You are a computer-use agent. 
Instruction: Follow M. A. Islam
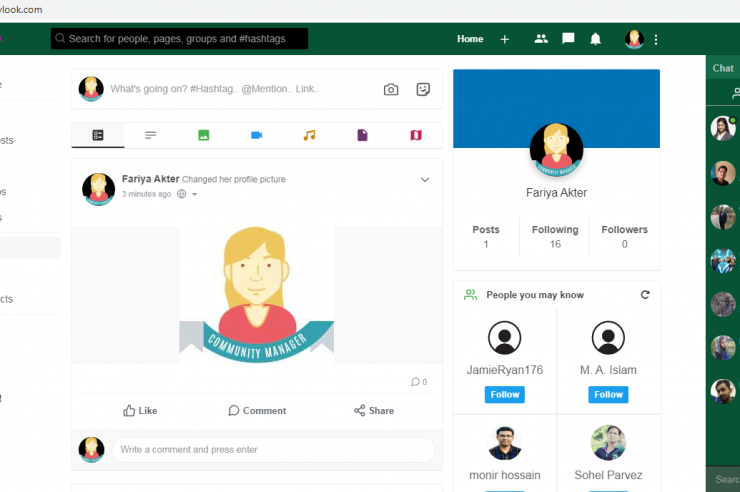coord(608,394)
